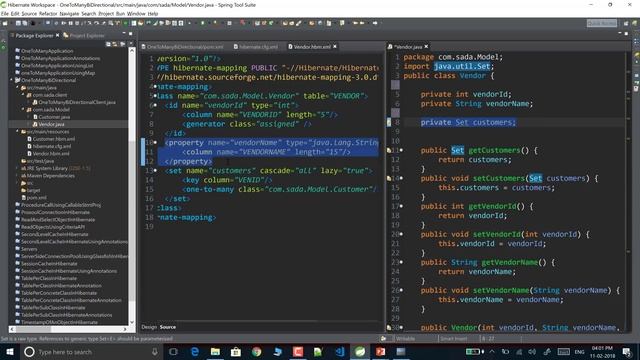Click the Package Explorer vertical scrollbar
640x360 pixels.
132,186
